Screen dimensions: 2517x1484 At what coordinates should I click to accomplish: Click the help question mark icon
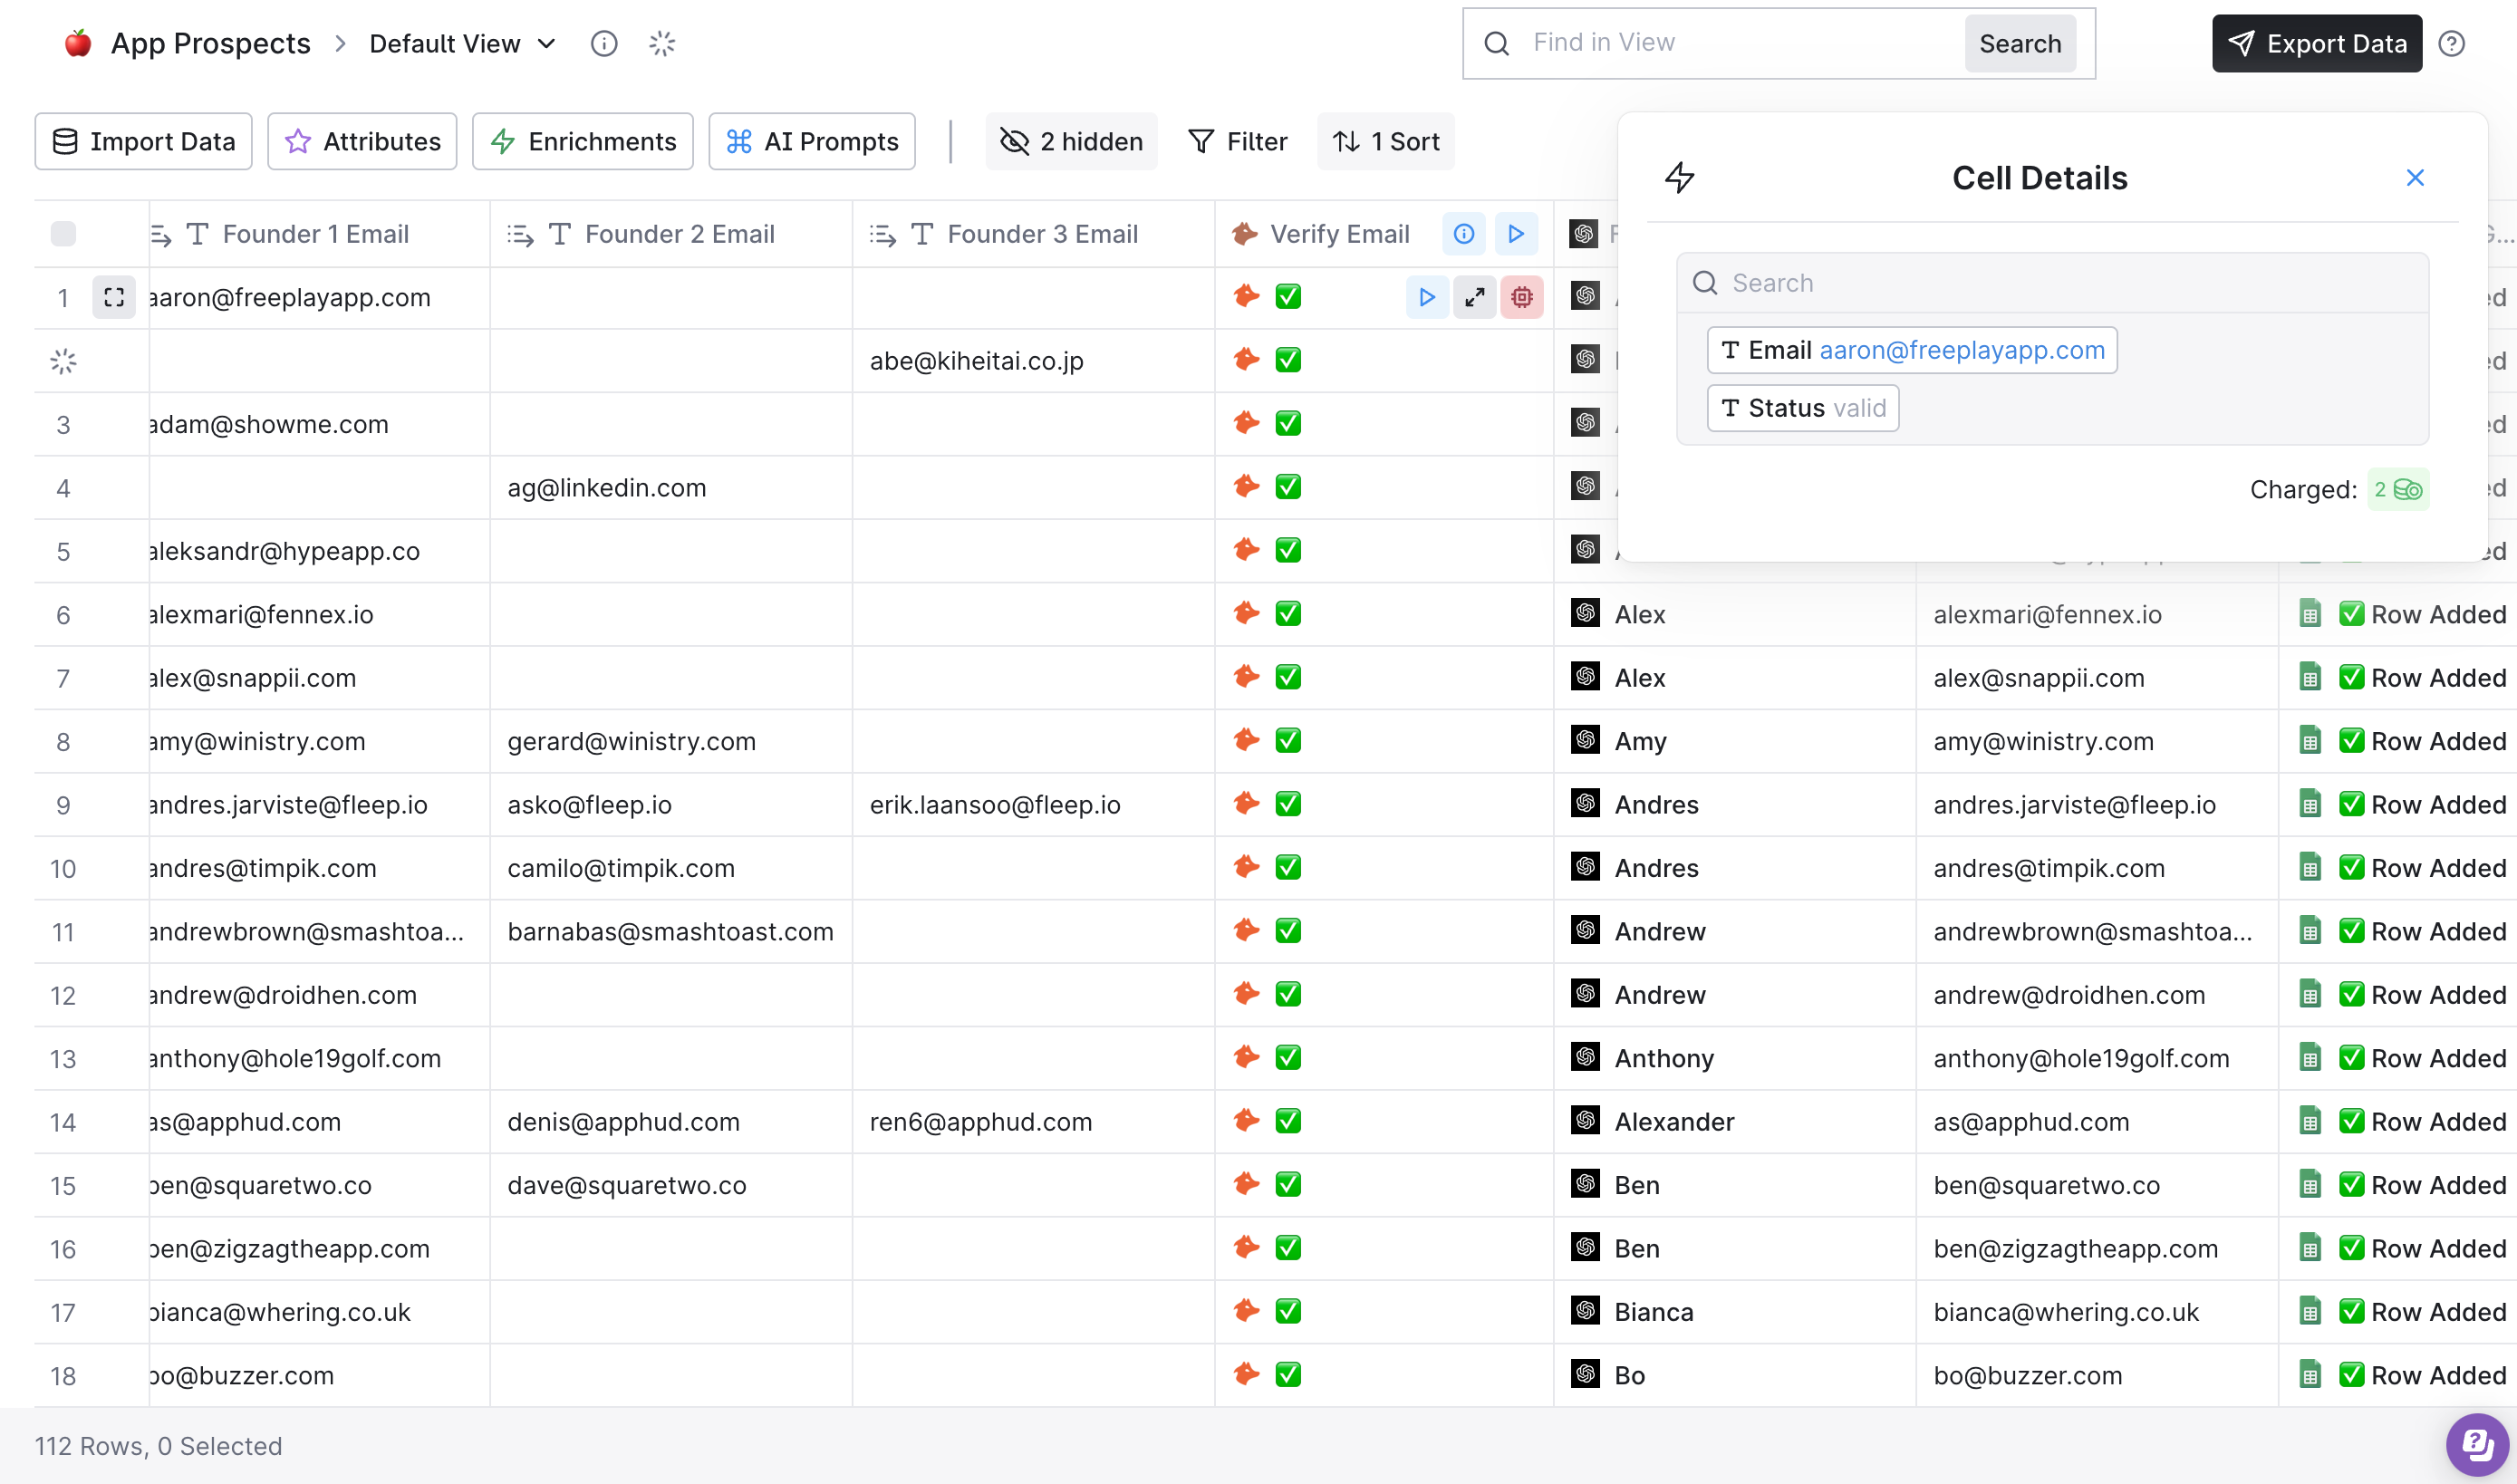2451,43
